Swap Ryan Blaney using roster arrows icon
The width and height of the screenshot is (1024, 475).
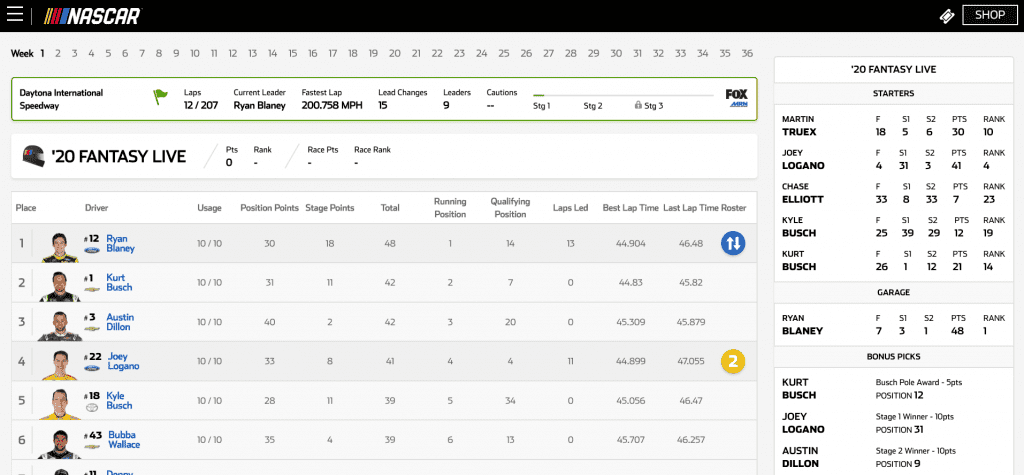(733, 243)
